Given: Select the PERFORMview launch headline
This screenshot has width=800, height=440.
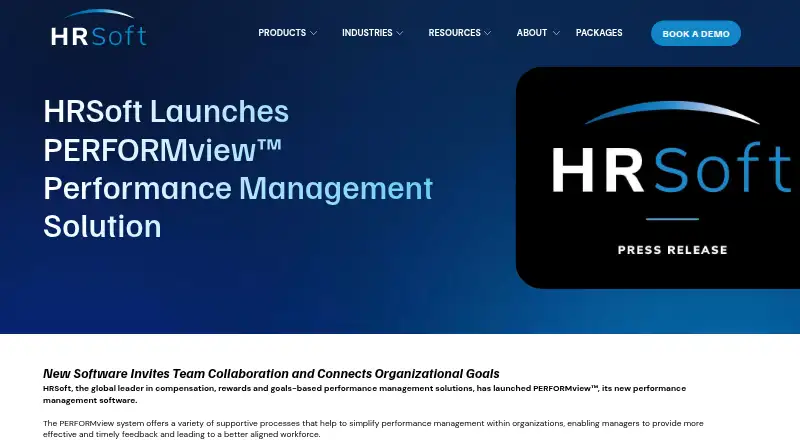Looking at the screenshot, I should pos(238,169).
